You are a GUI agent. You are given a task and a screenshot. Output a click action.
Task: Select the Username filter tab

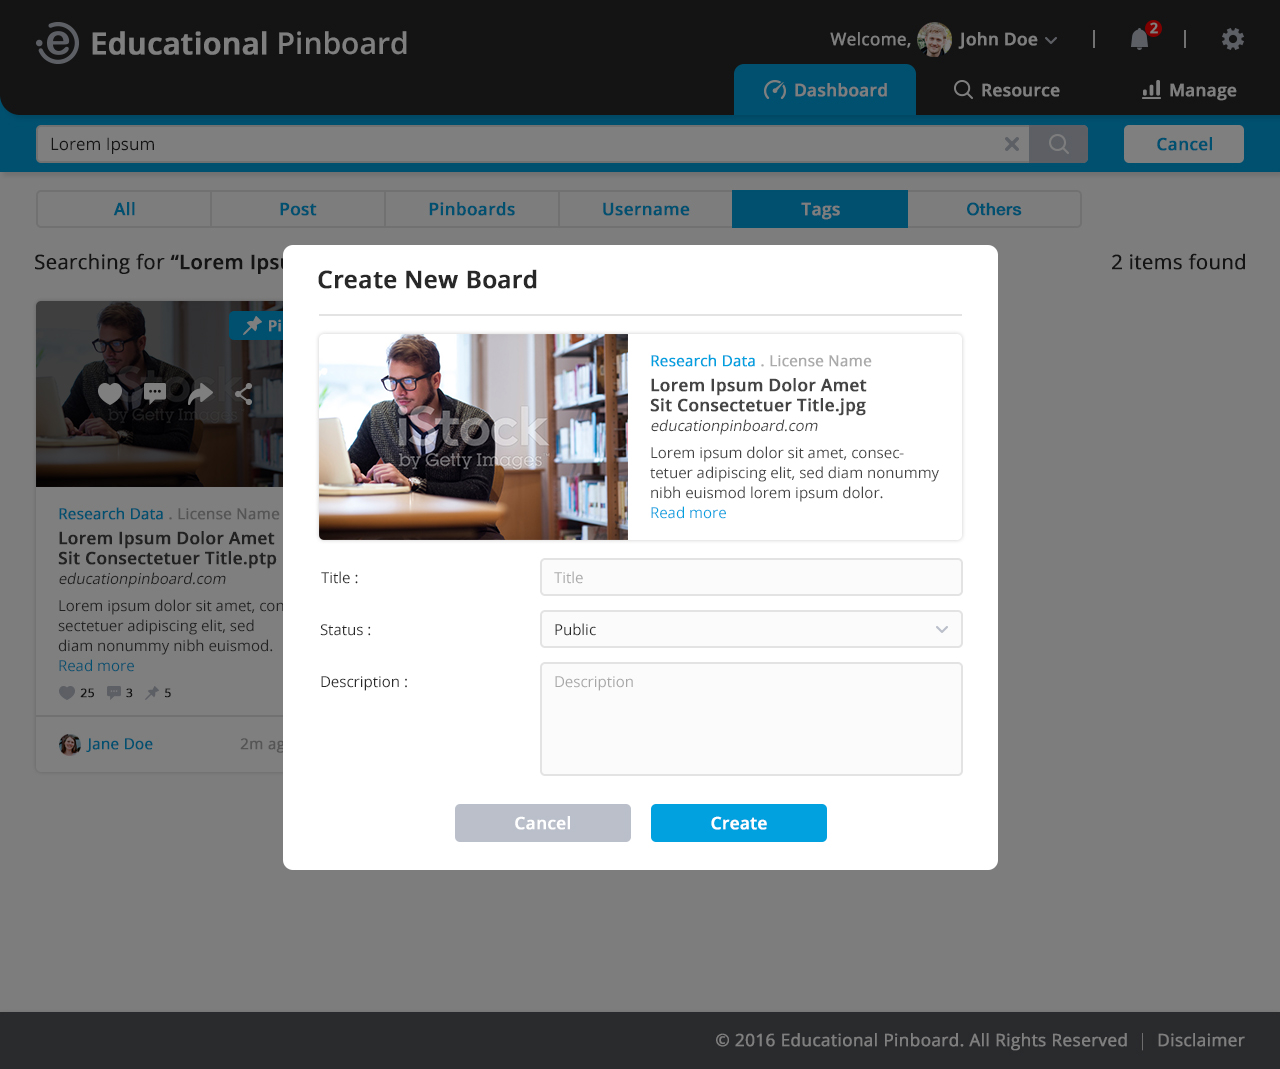pyautogui.click(x=645, y=209)
